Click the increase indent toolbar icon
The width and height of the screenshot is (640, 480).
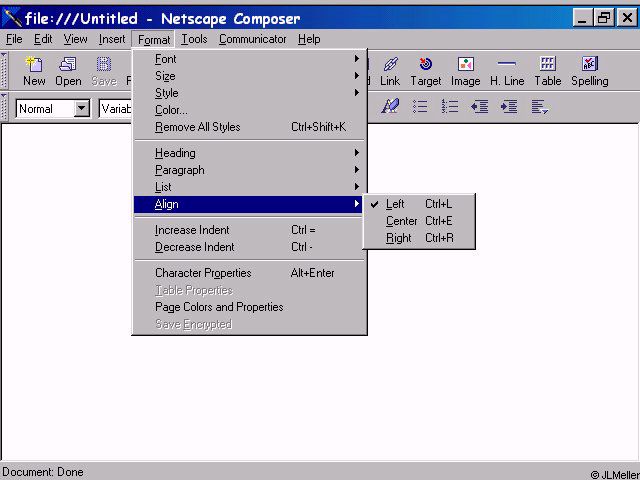509,107
